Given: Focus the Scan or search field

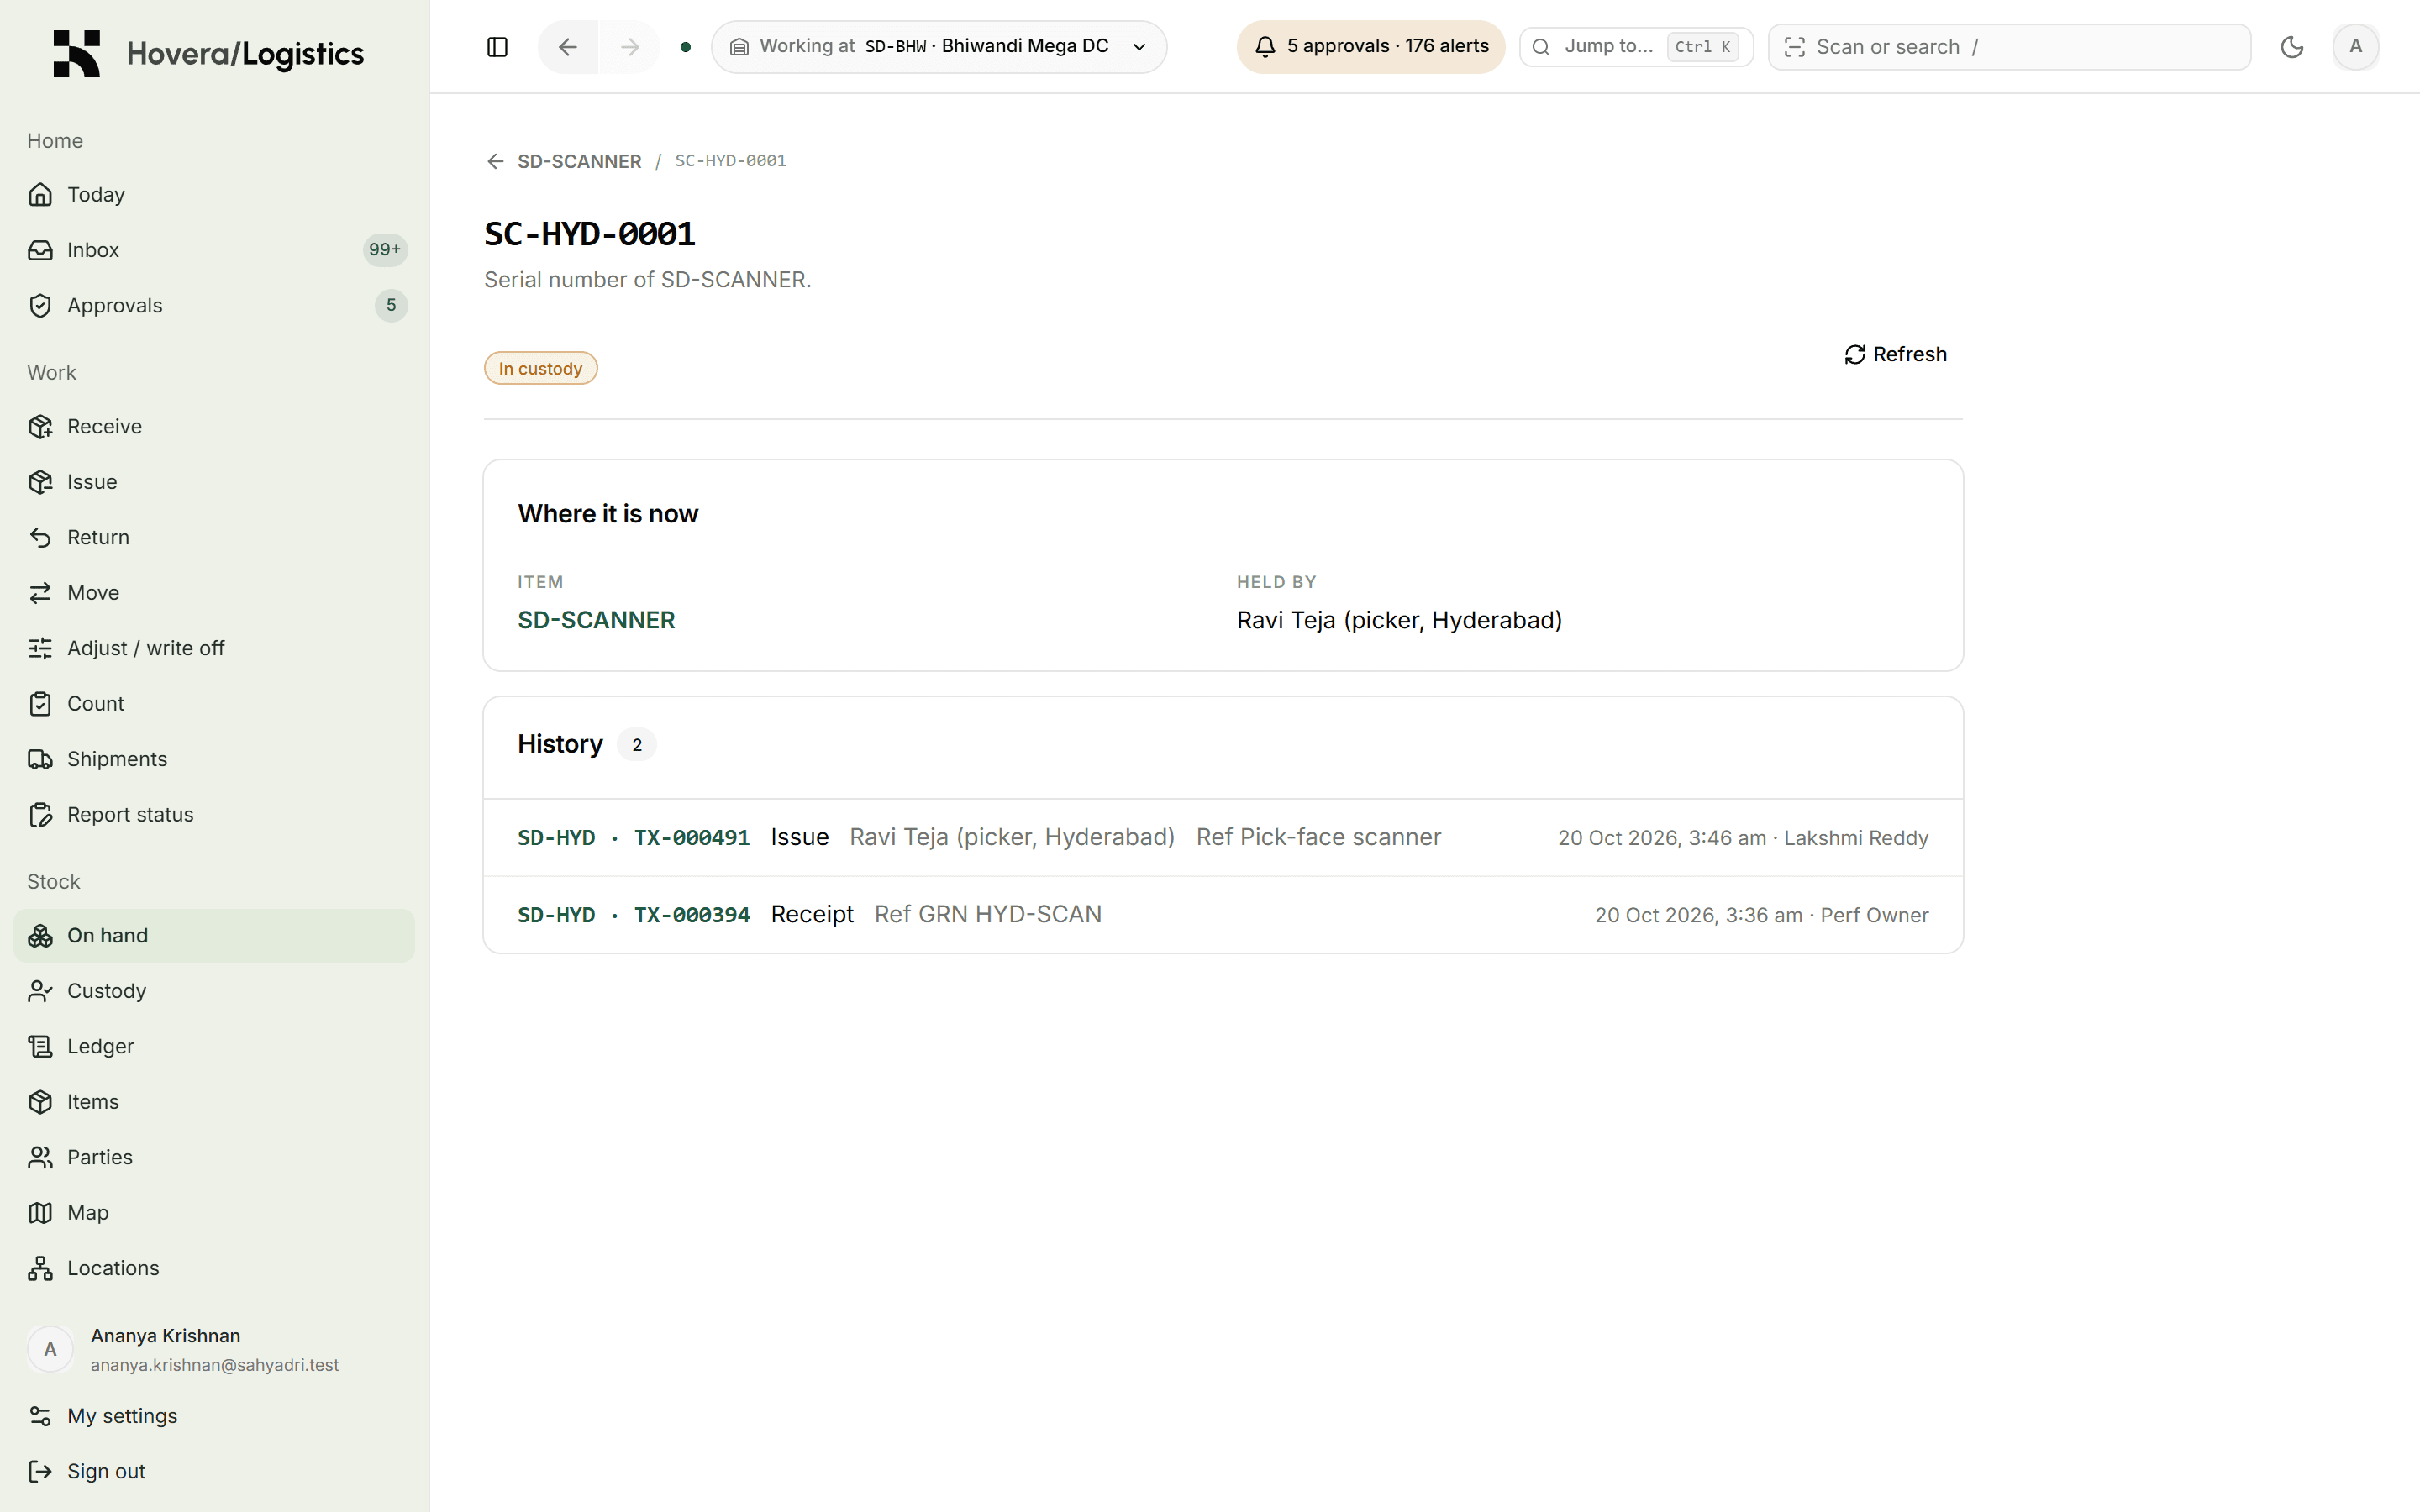Looking at the screenshot, I should tap(2009, 47).
